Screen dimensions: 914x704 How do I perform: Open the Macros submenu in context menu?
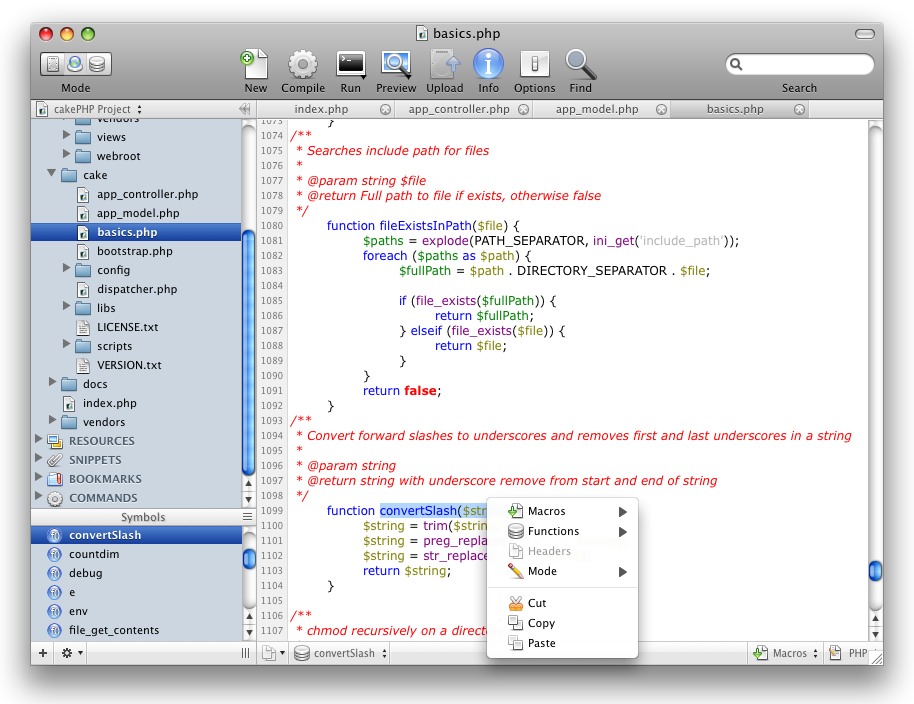pos(563,511)
